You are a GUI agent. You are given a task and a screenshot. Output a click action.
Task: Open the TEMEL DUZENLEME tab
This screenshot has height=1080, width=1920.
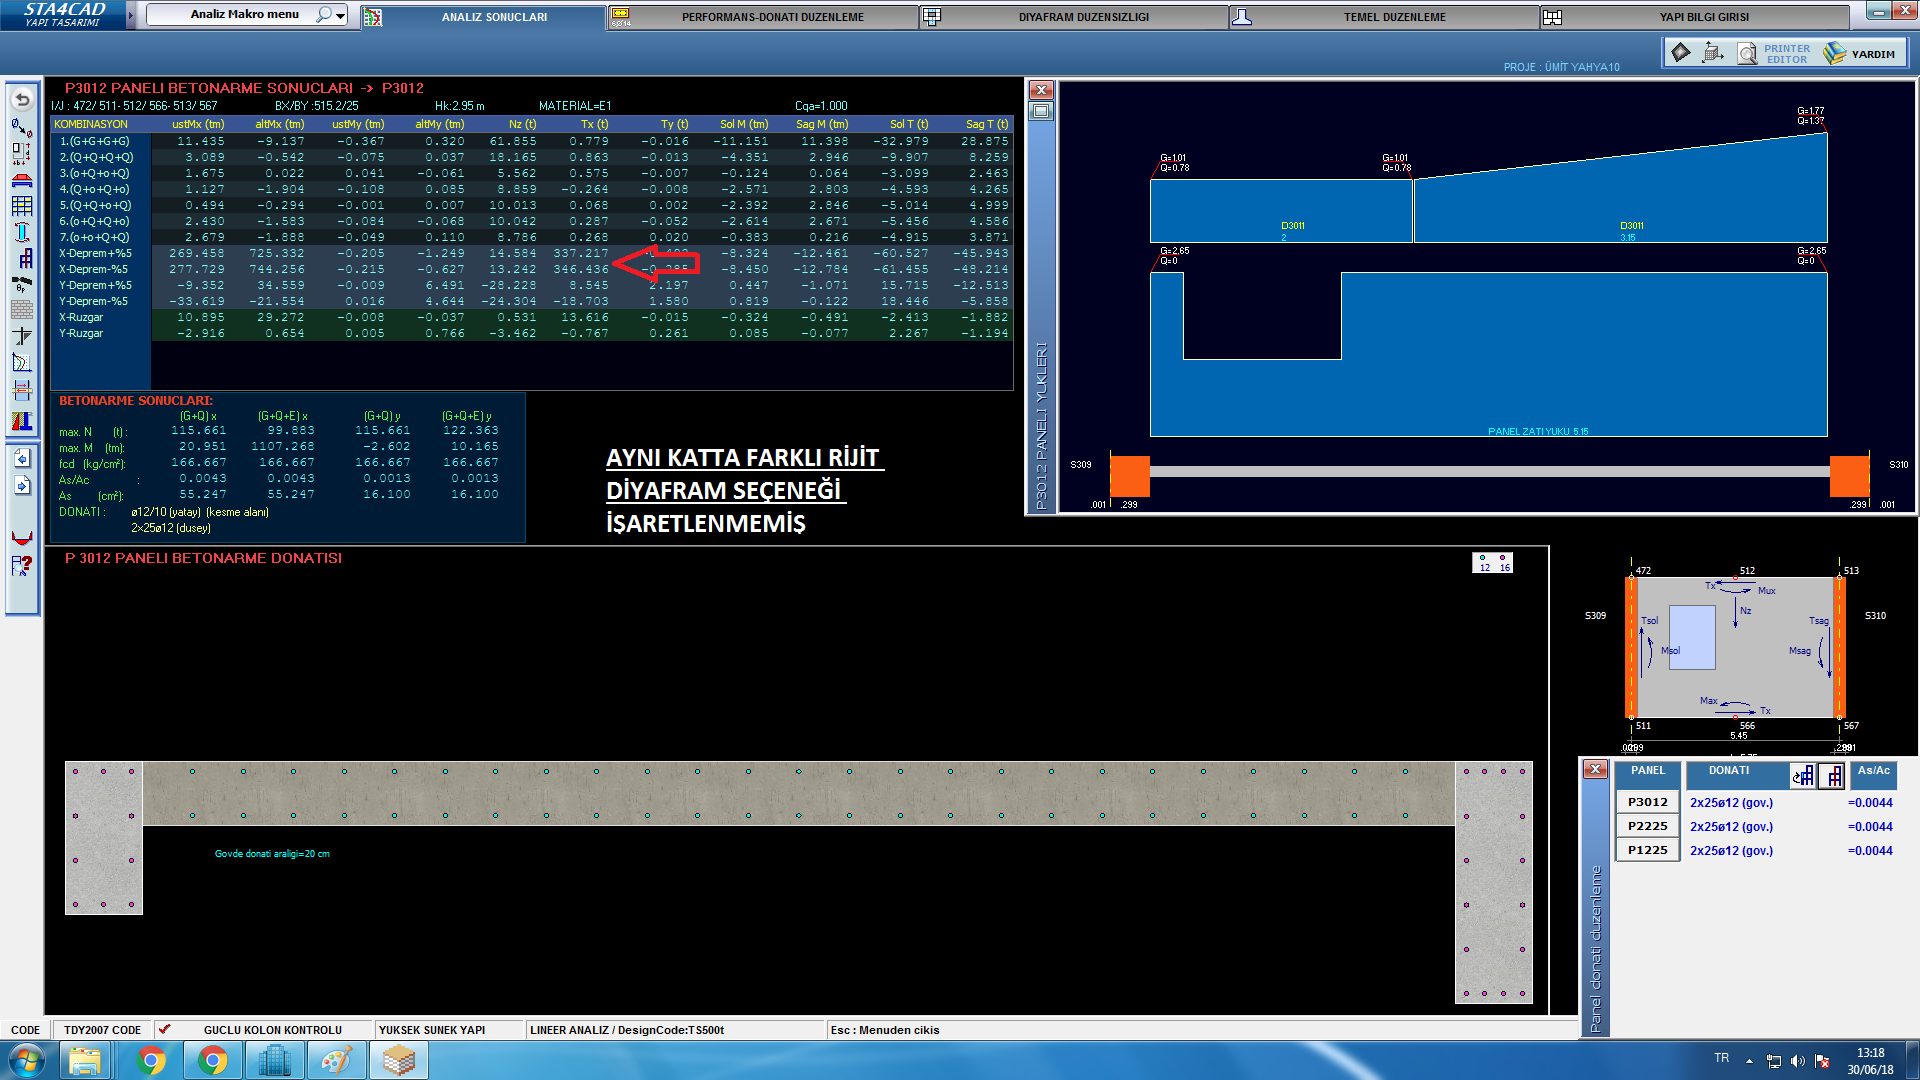[1394, 17]
